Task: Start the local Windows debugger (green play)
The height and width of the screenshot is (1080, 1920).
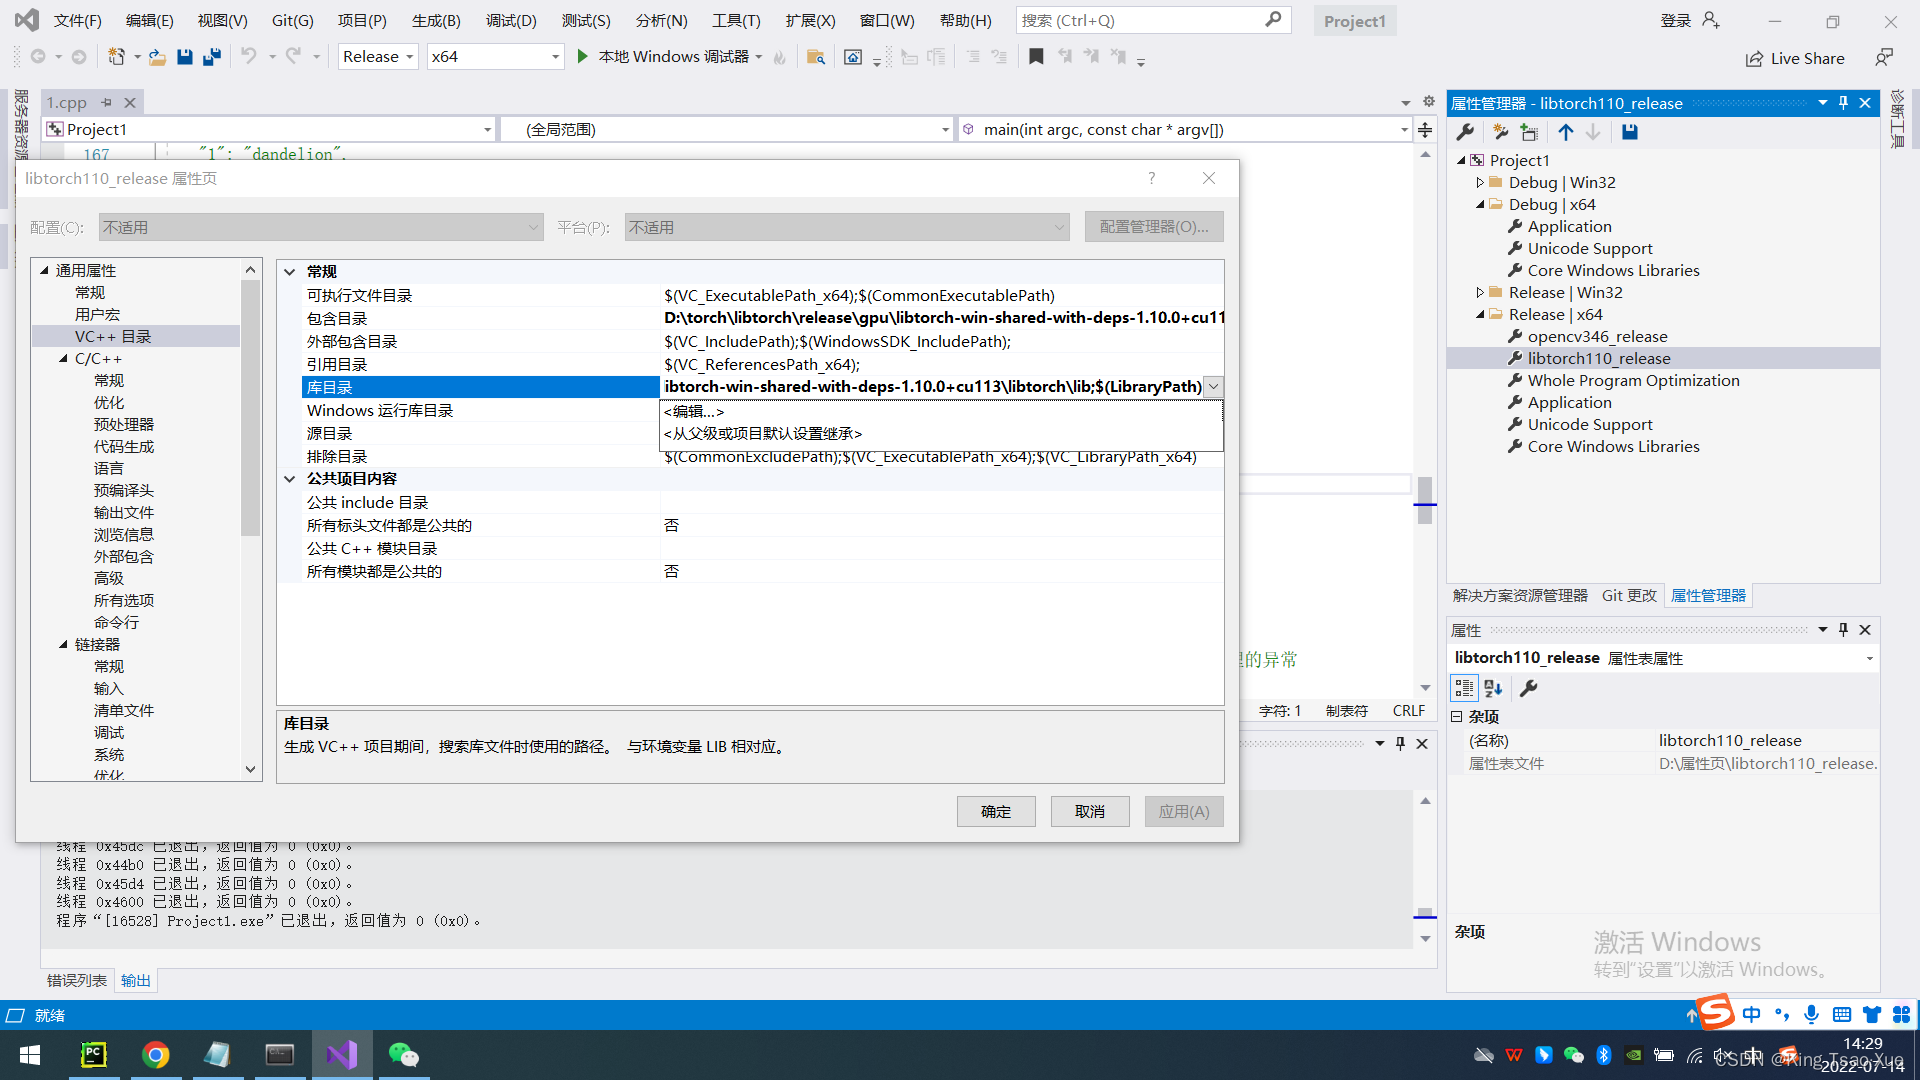Action: click(x=583, y=57)
